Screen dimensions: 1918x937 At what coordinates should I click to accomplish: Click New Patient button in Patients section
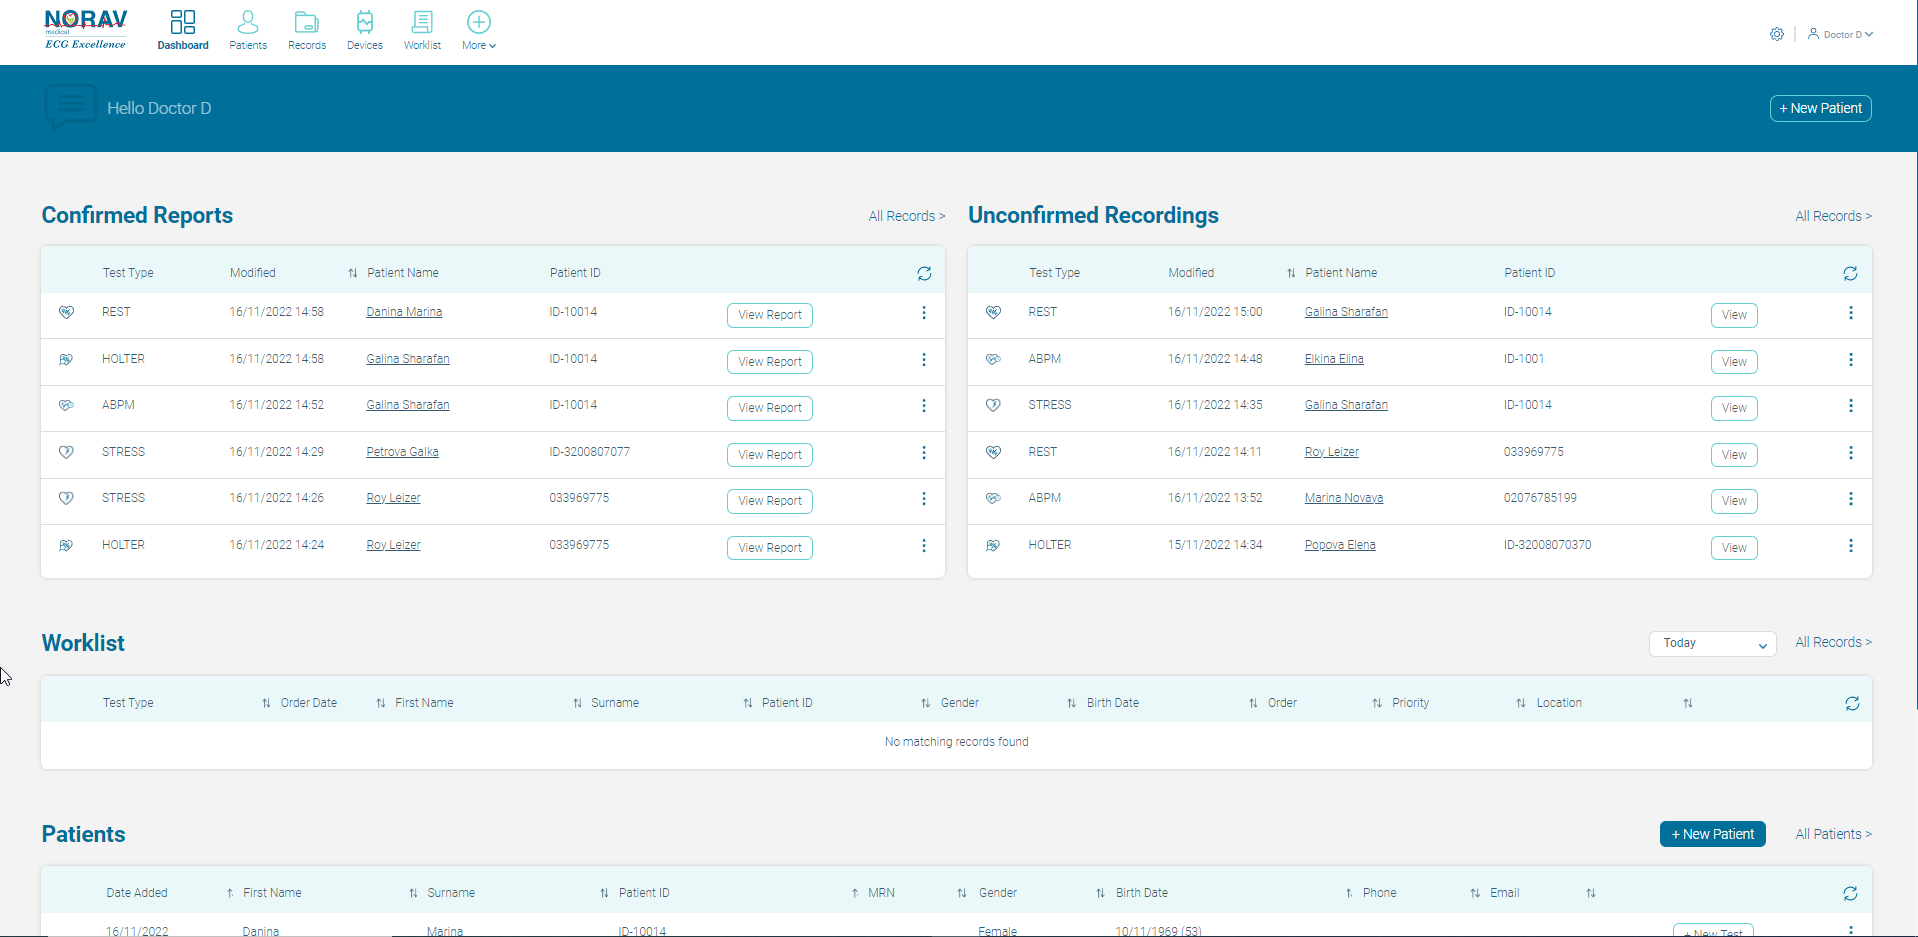point(1712,834)
